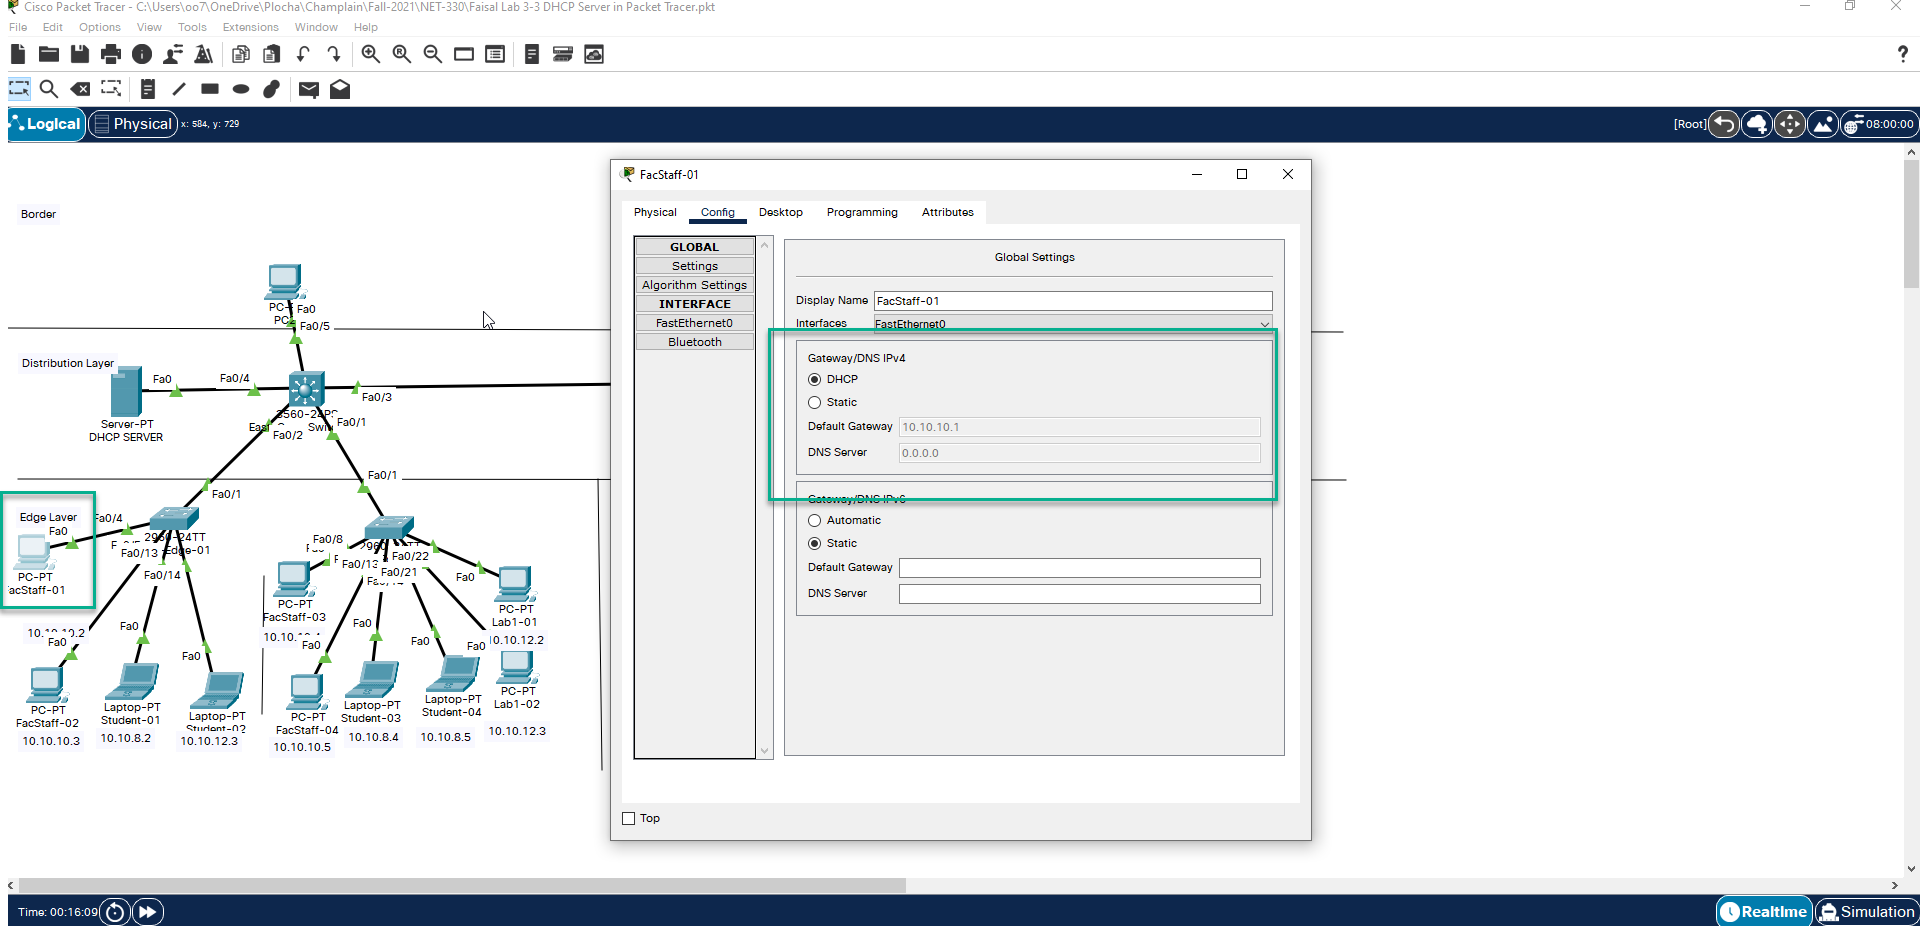Screen dimensions: 1920x926
Task: Click the Move Object arrows icon
Action: click(1790, 124)
